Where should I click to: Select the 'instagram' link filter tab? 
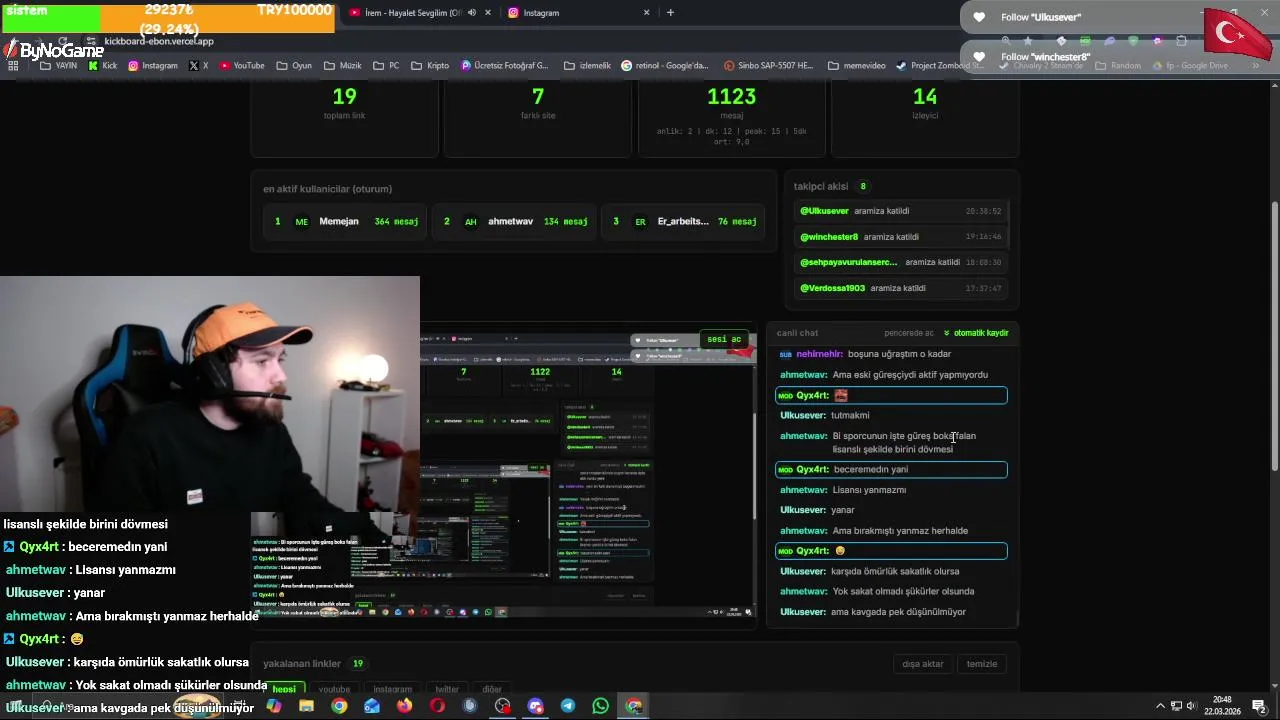(x=393, y=689)
